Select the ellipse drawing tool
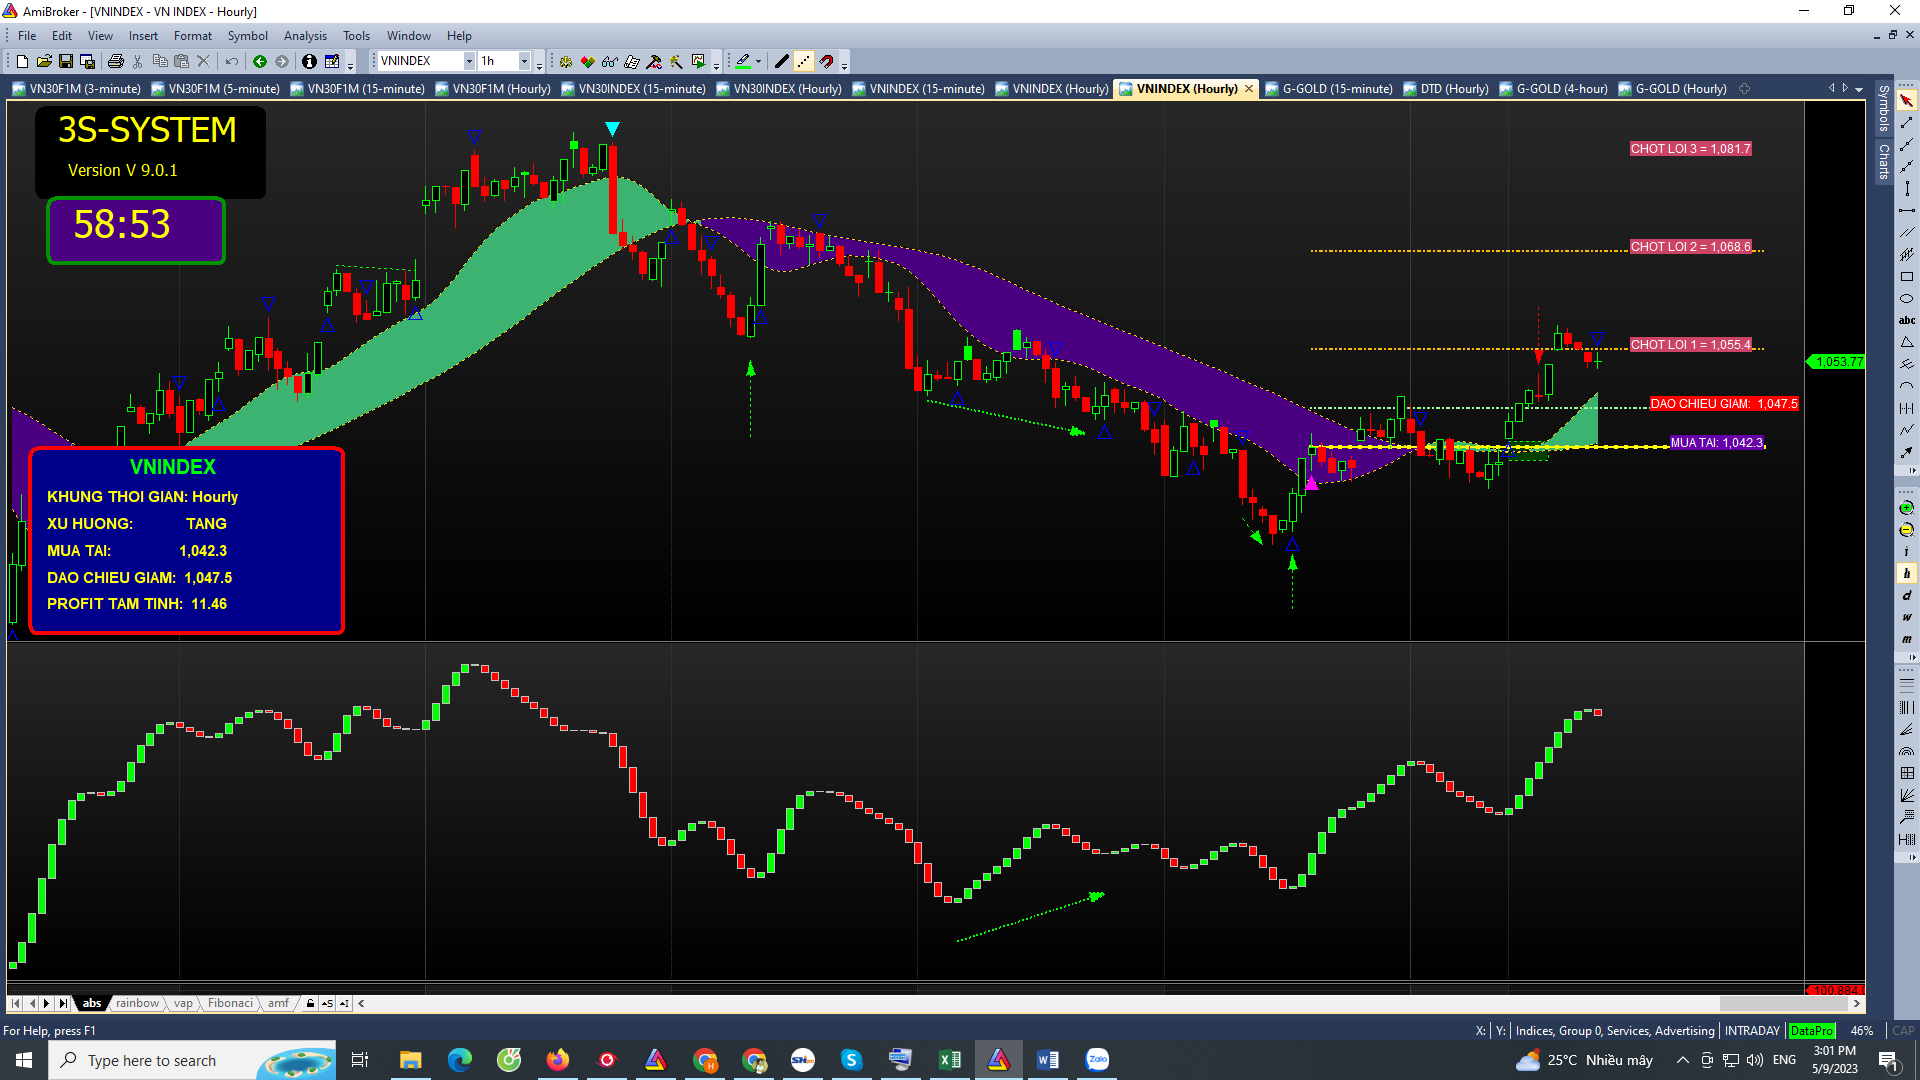This screenshot has height=1080, width=1920. pyautogui.click(x=1907, y=299)
